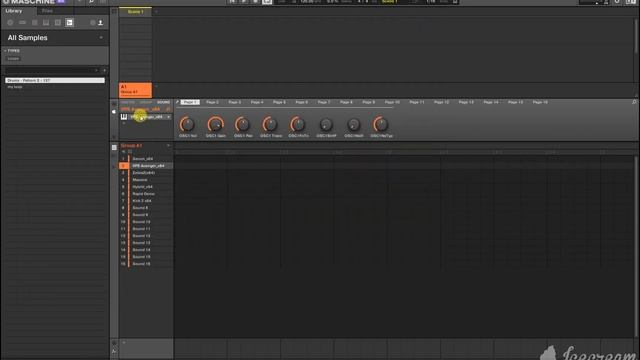The width and height of the screenshot is (640, 360).
Task: Select parameter Page 10 tab
Action: [x=392, y=102]
